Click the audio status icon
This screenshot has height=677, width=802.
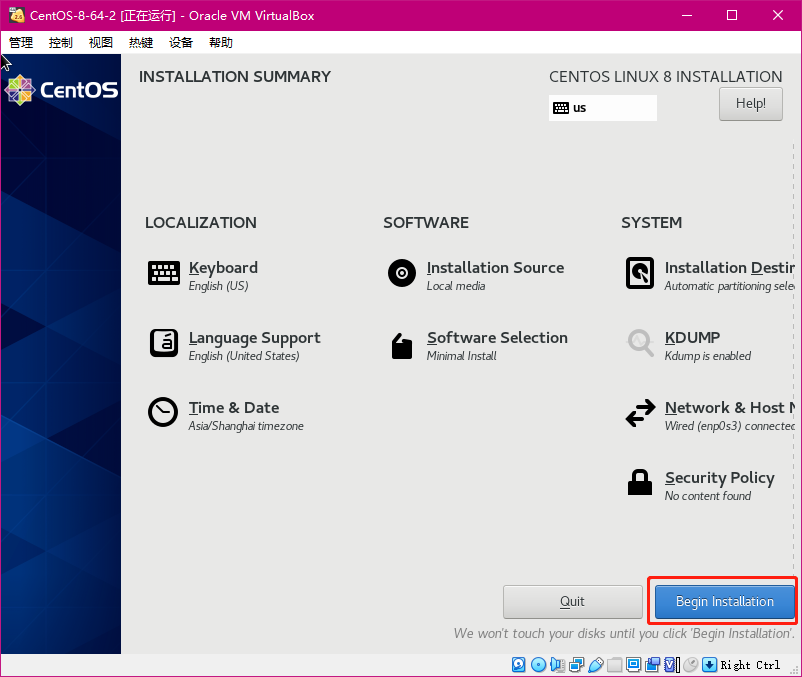click(557, 665)
